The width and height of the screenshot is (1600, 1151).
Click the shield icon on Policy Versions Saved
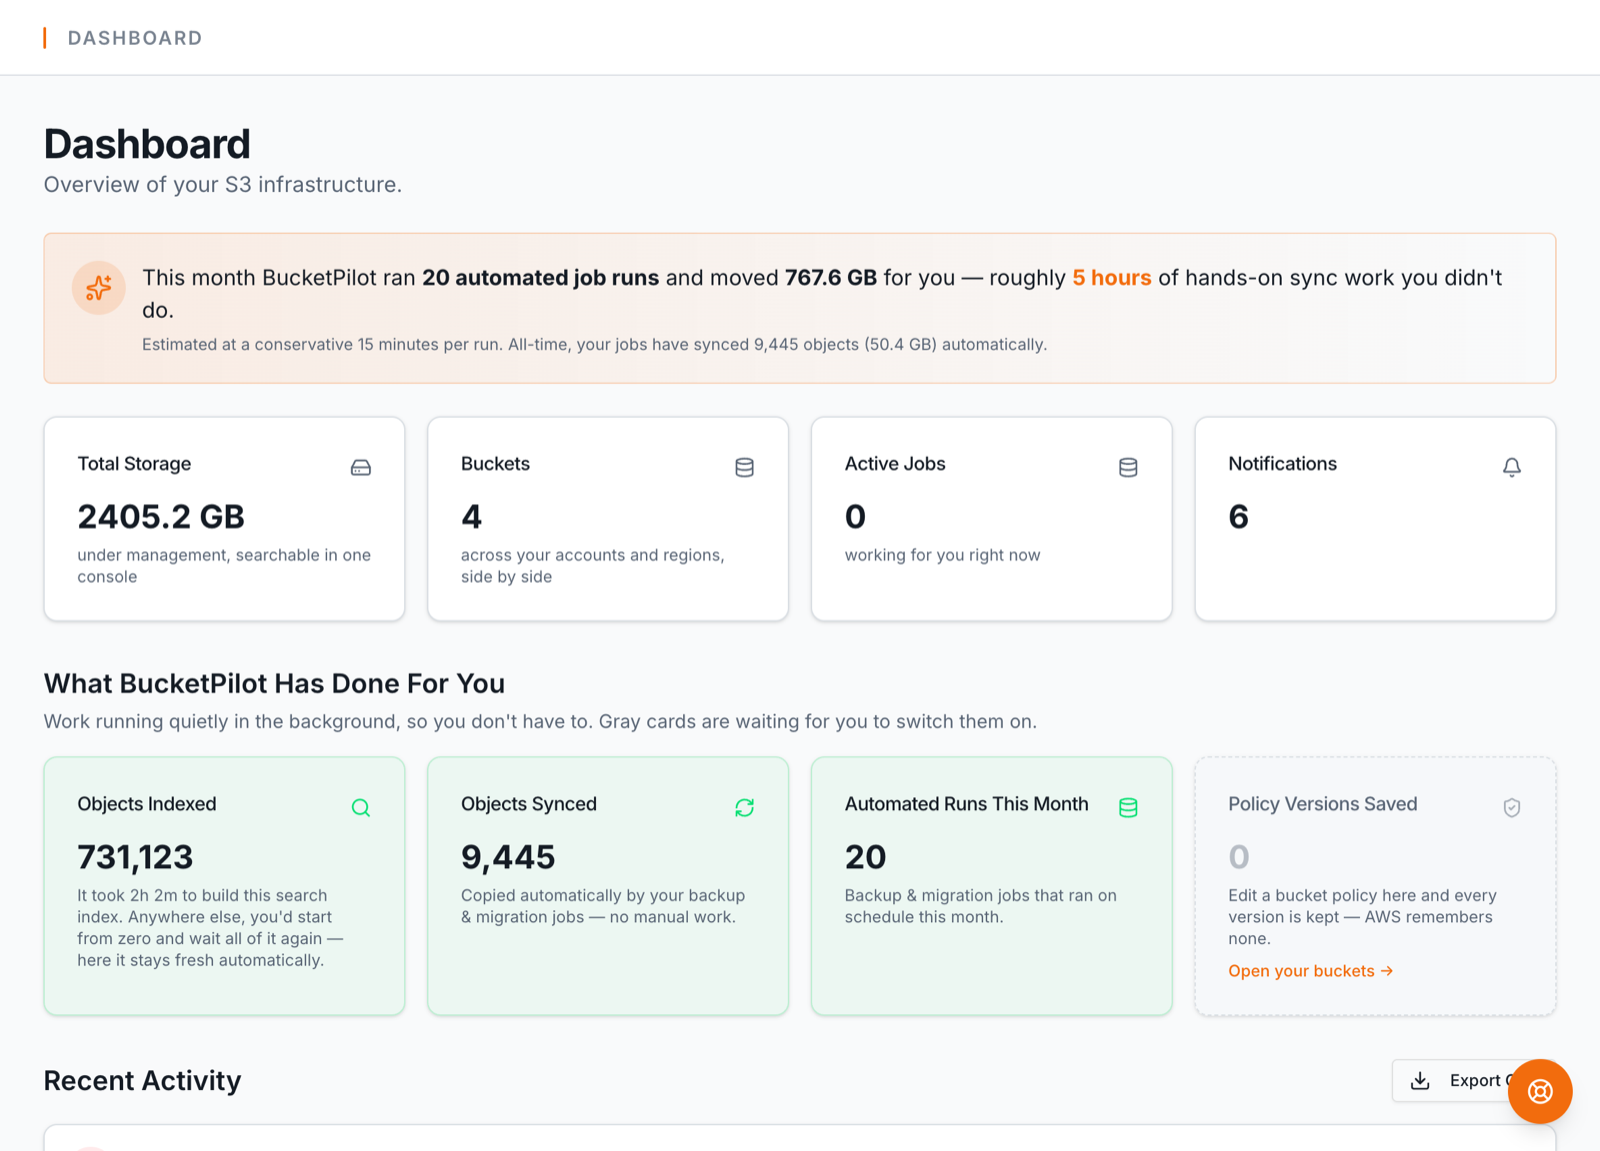(x=1512, y=807)
